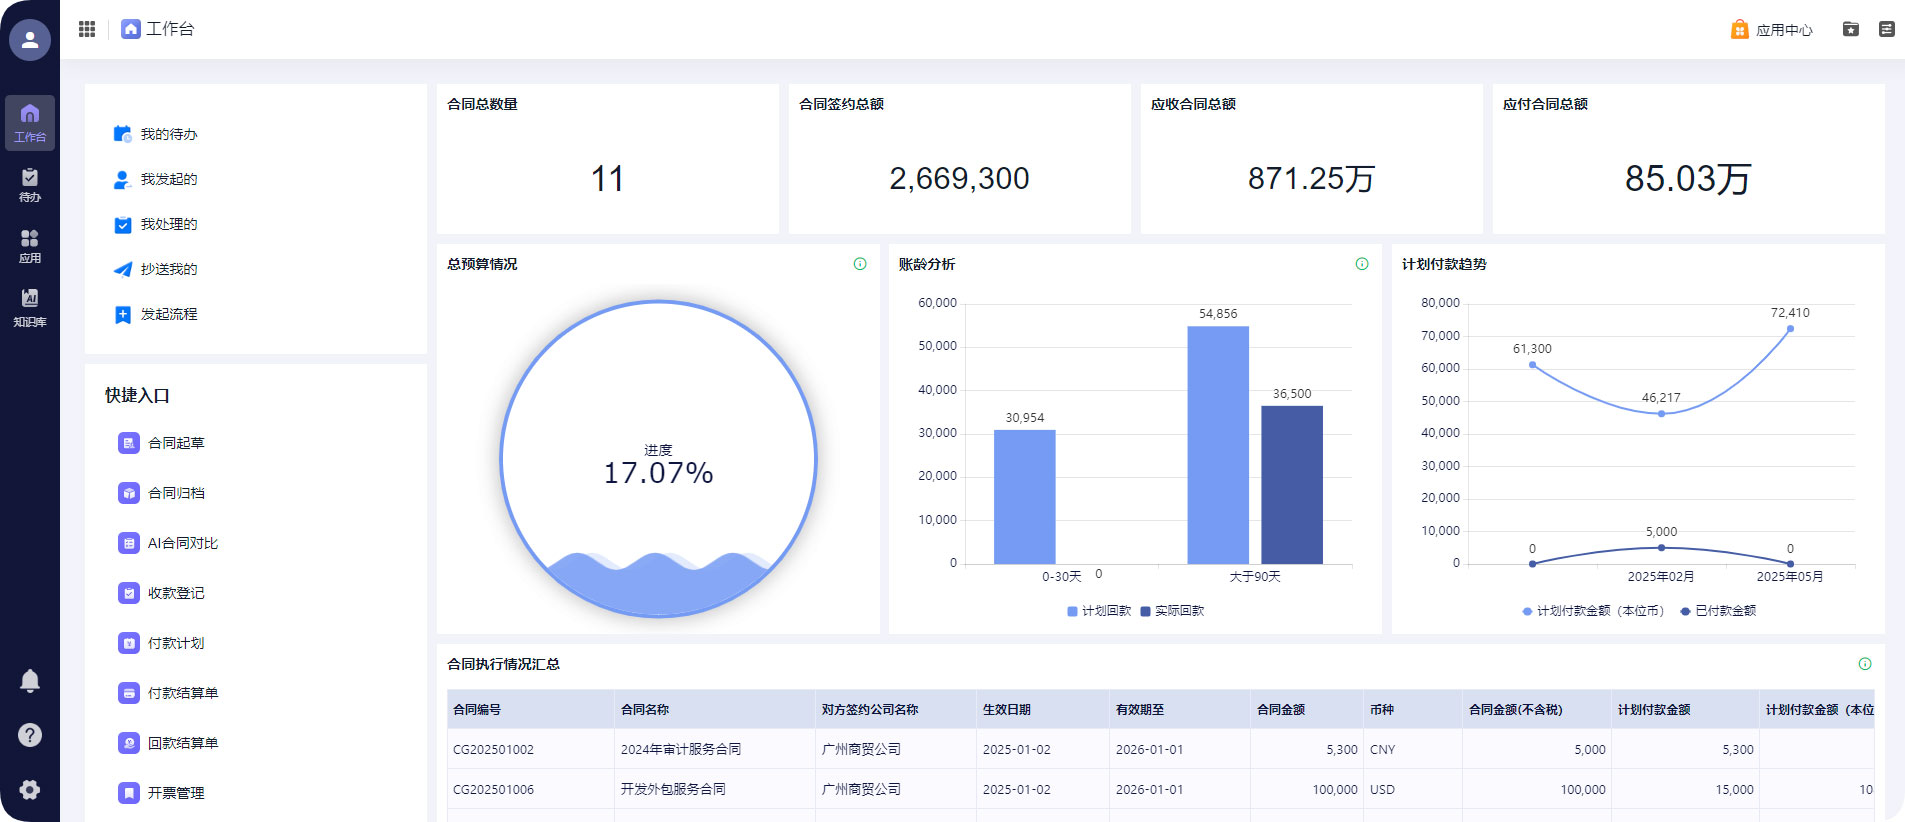Click the info icon on 合同执行情况汇总

(x=1865, y=664)
